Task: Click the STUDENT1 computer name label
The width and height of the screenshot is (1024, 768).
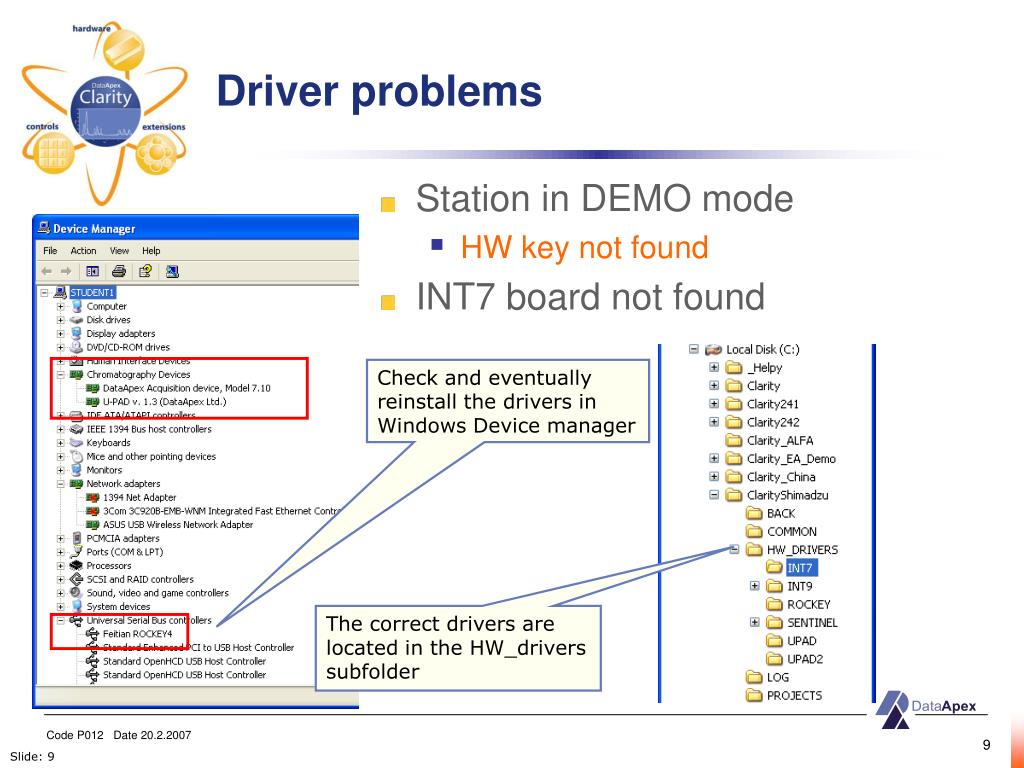Action: [x=92, y=293]
